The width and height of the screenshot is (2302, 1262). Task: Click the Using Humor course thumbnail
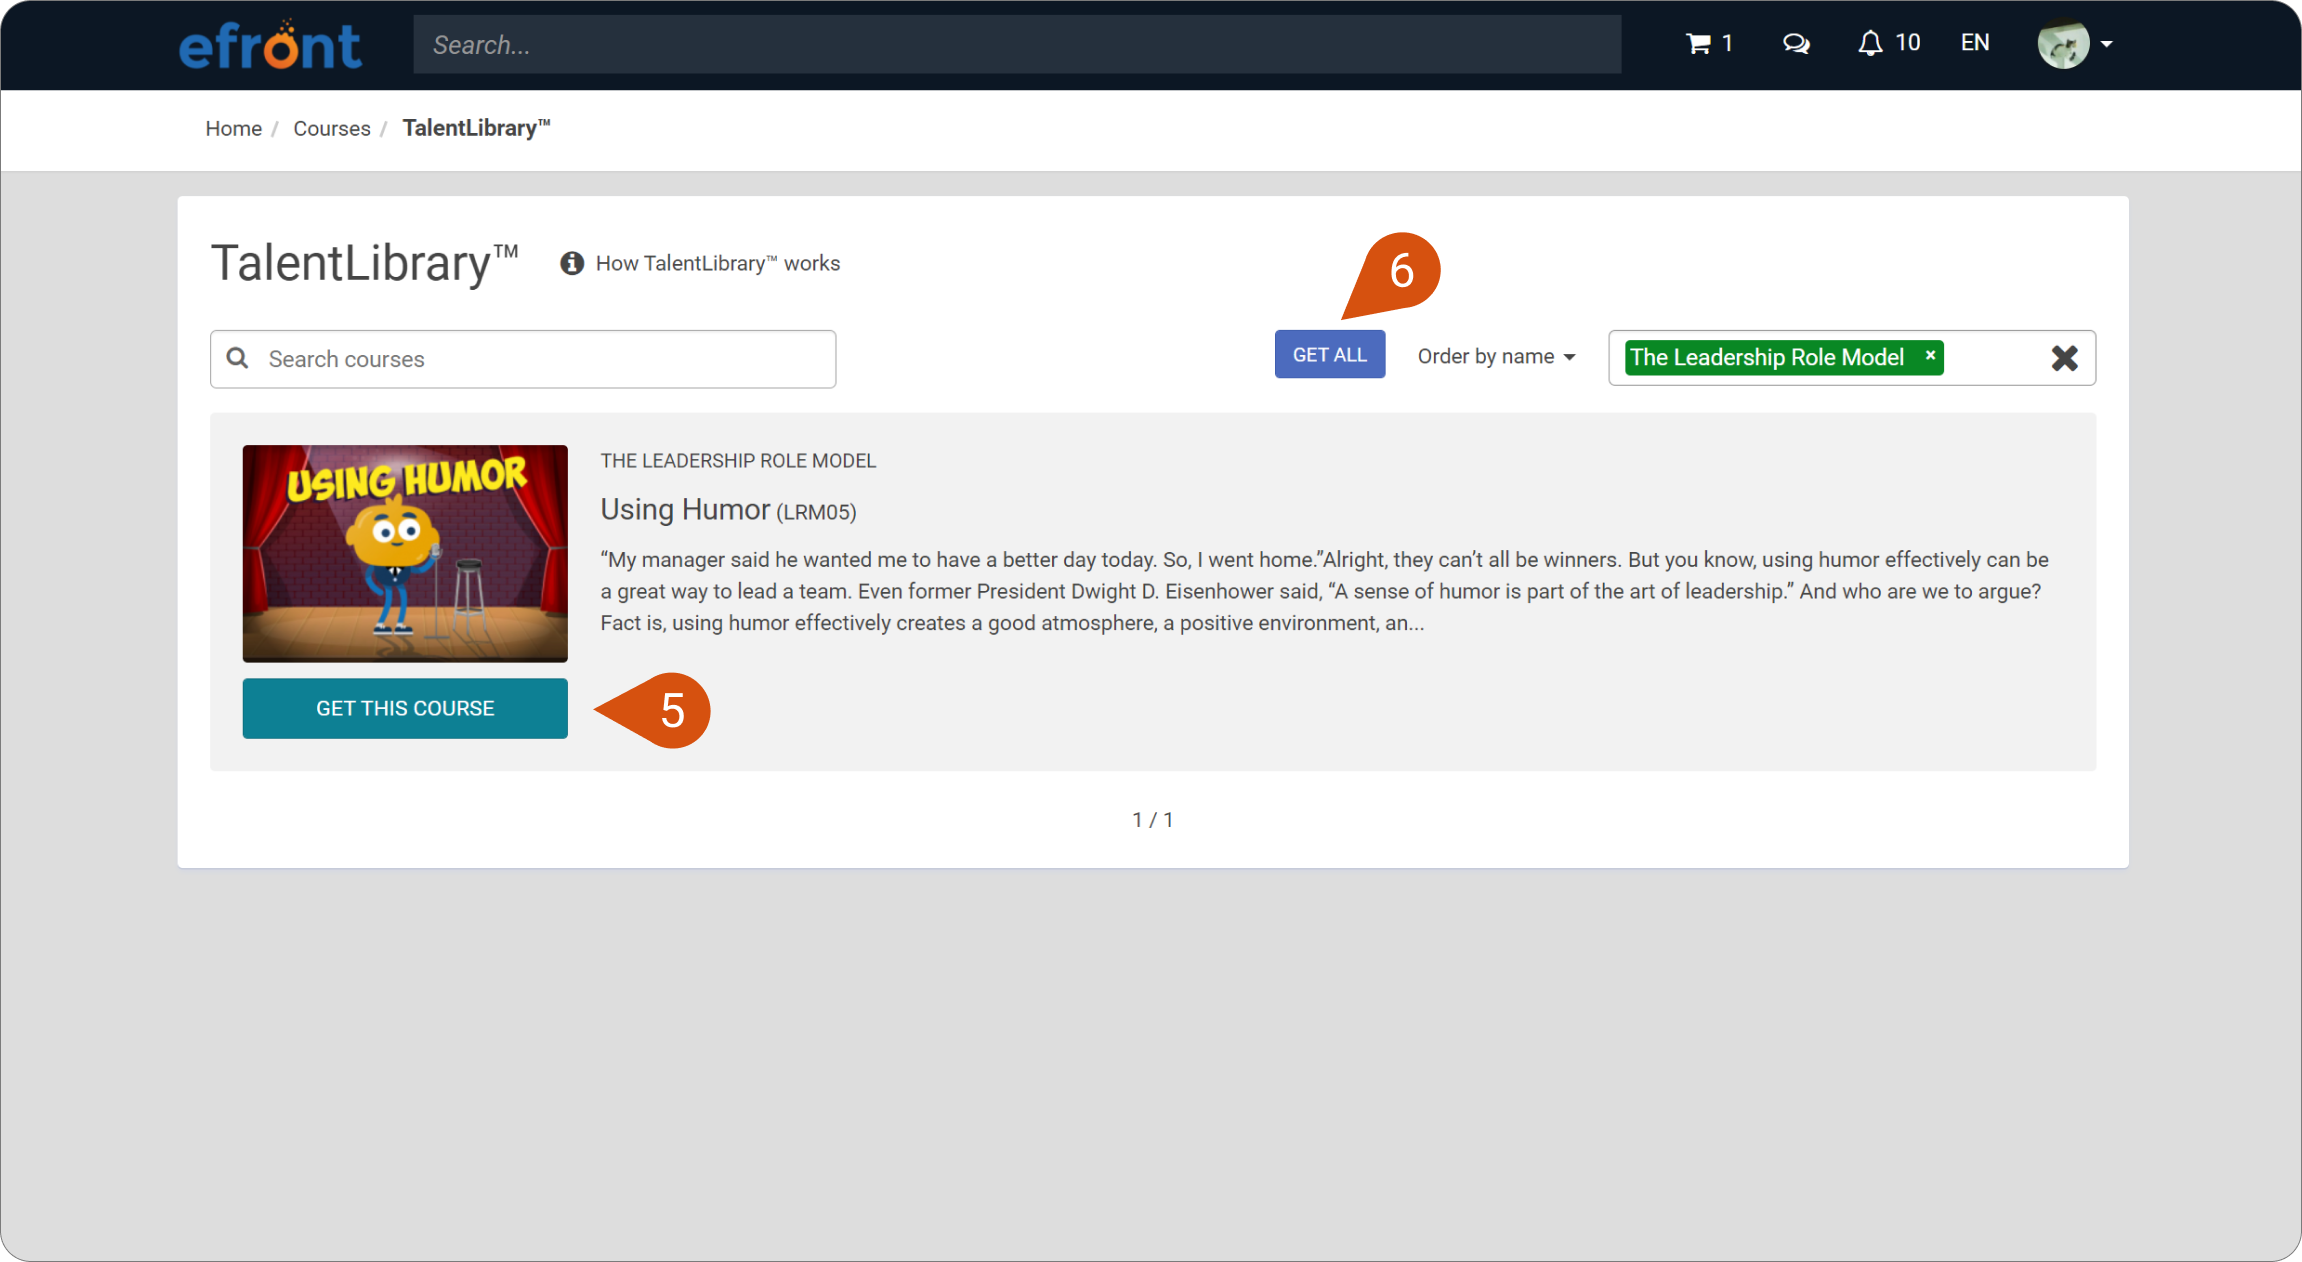pyautogui.click(x=405, y=553)
